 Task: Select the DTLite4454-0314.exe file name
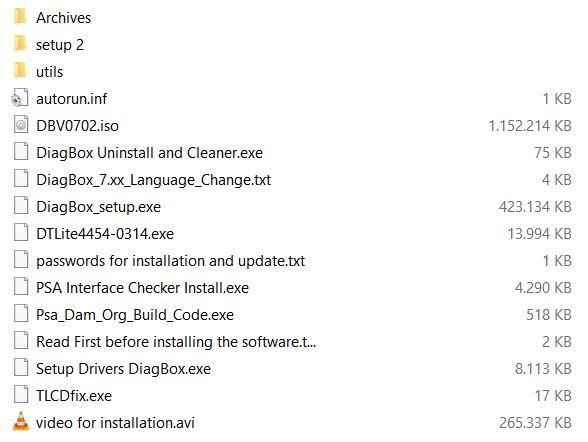[x=105, y=234]
